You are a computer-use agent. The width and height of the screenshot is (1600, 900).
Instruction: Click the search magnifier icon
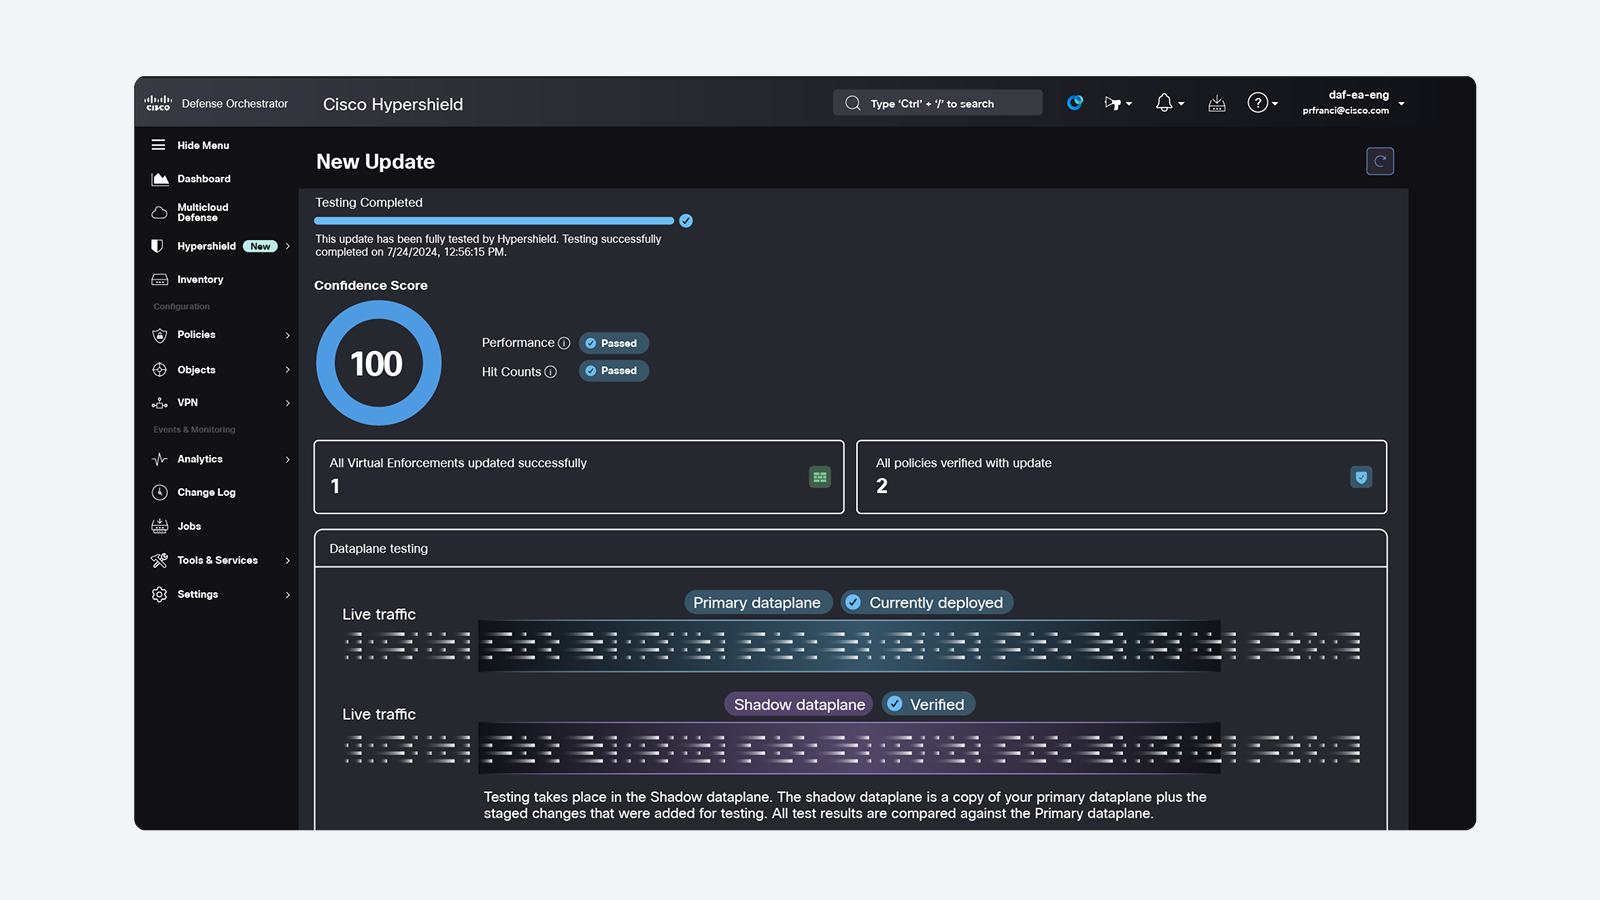[x=852, y=103]
